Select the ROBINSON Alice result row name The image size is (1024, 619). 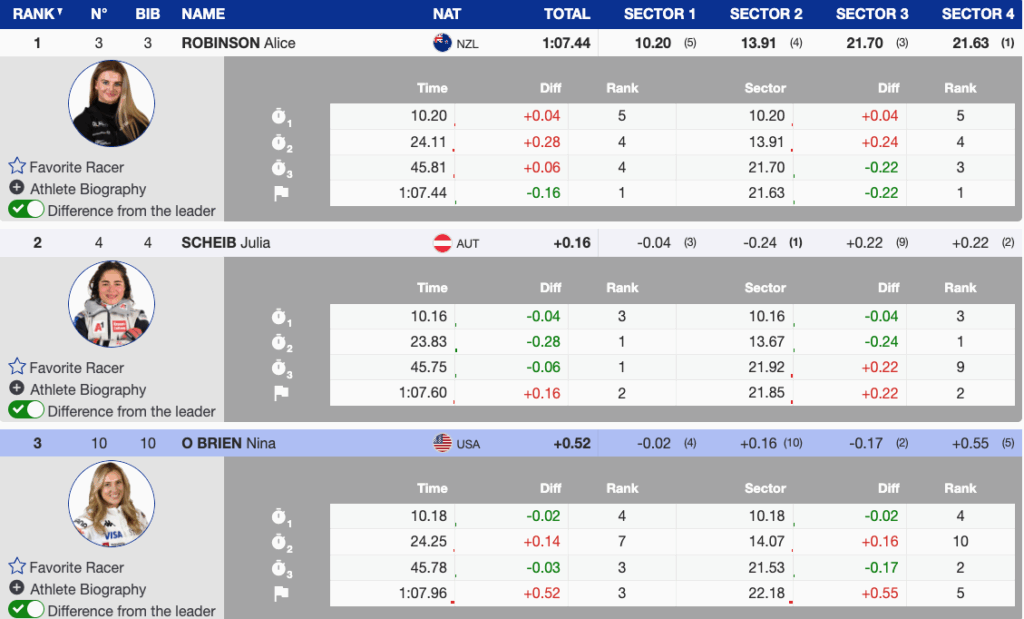click(x=238, y=43)
